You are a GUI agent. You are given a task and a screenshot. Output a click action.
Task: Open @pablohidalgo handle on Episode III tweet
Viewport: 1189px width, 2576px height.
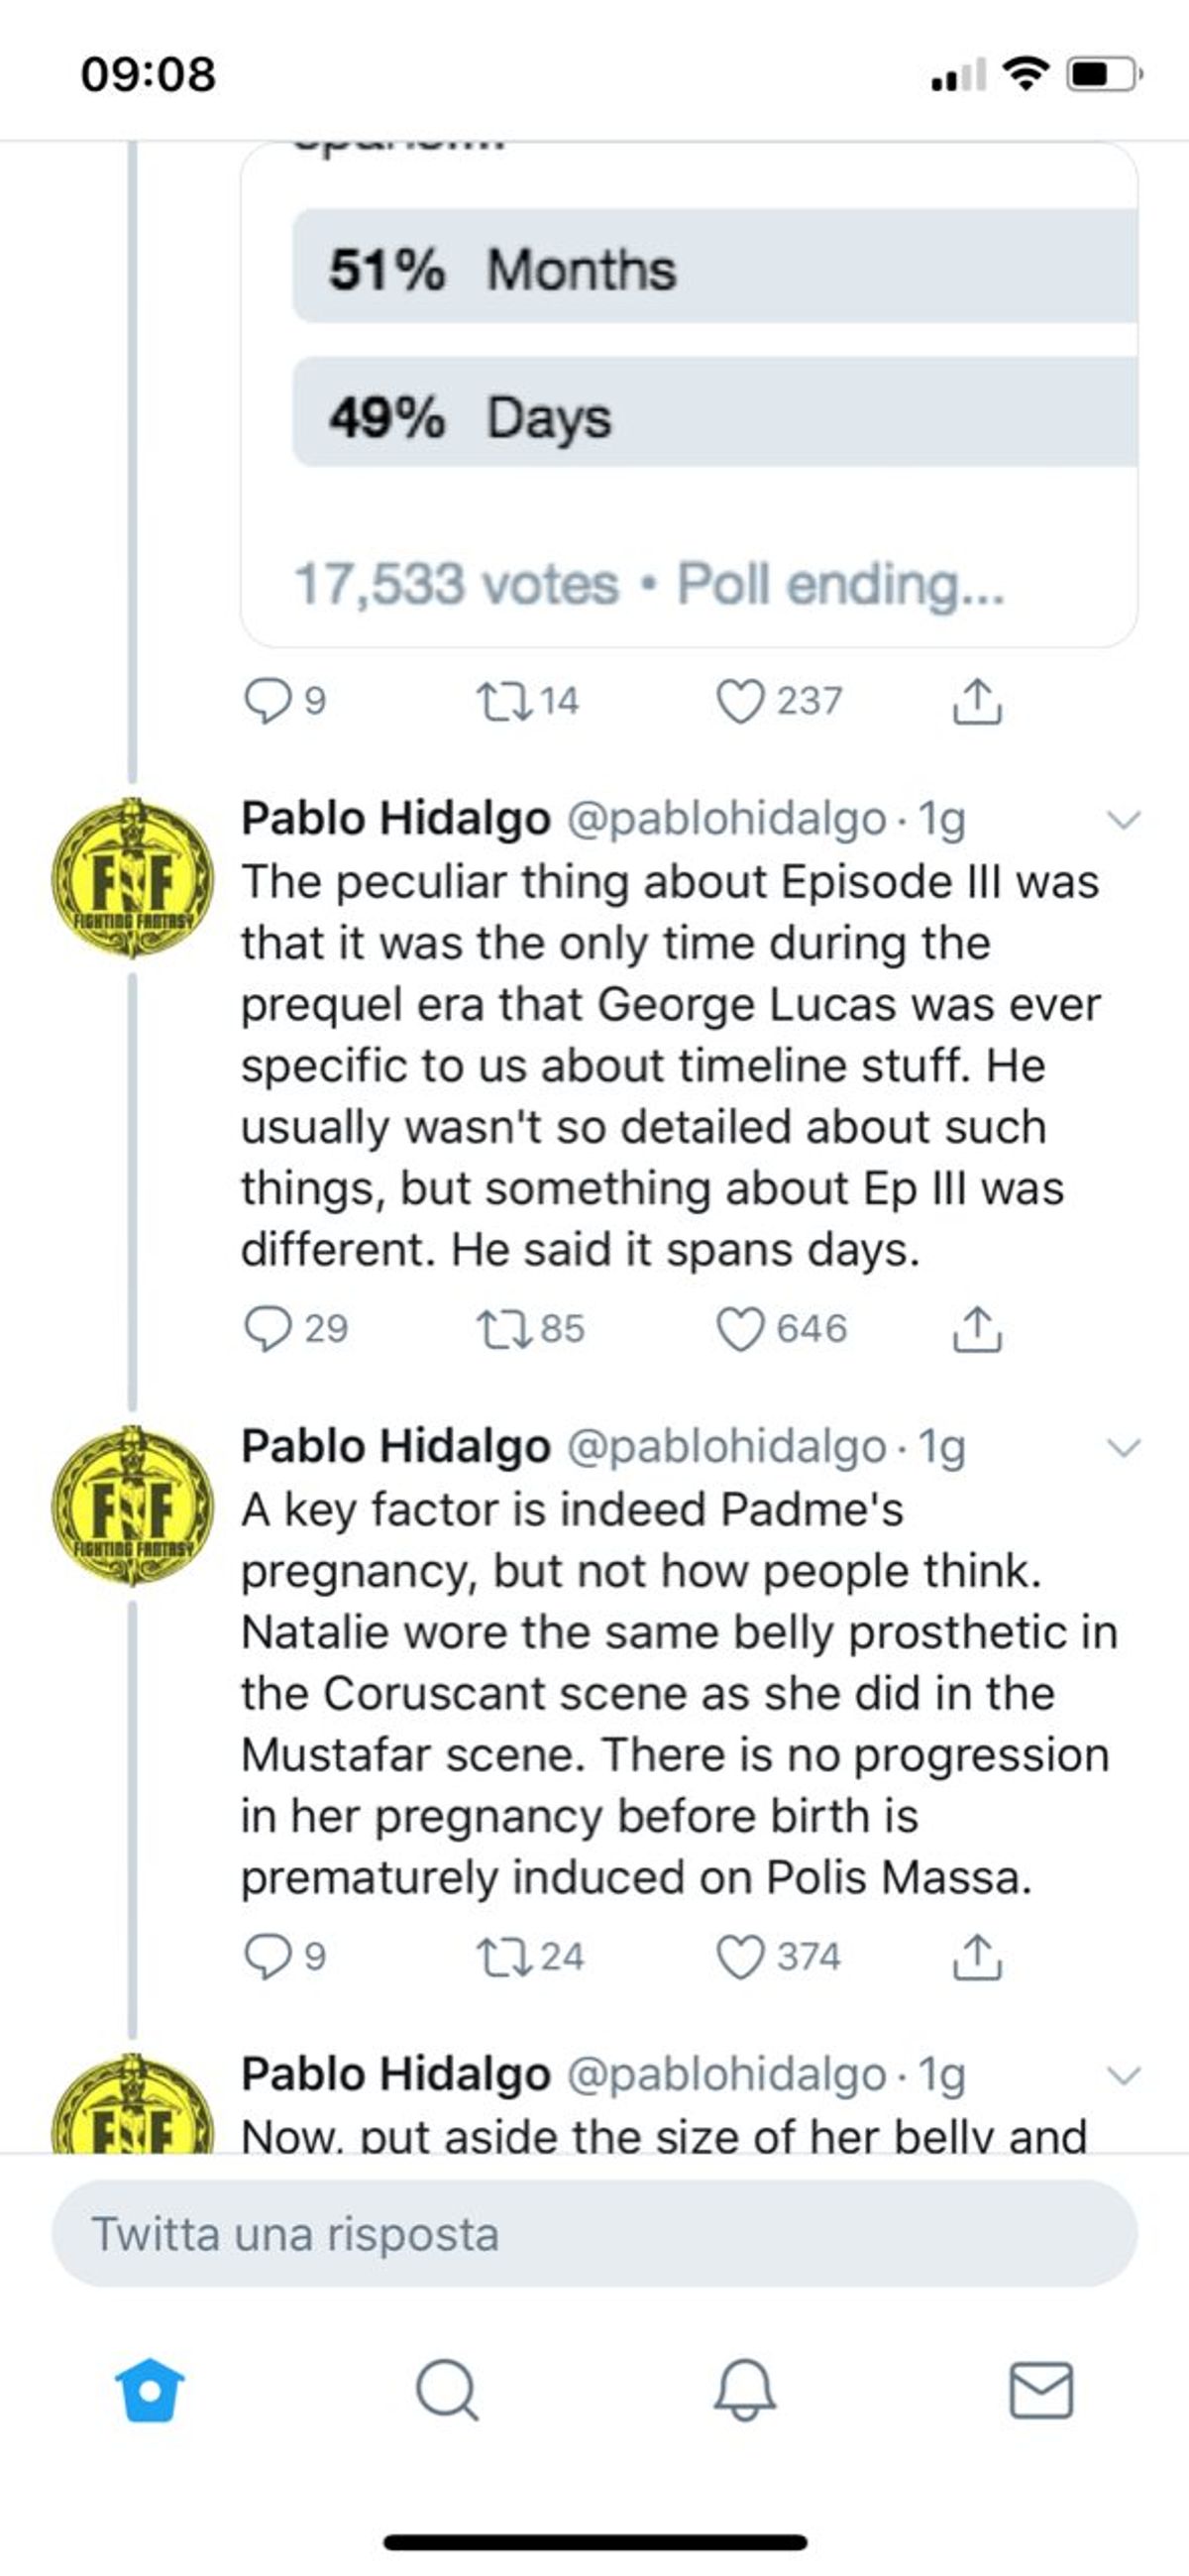tap(726, 819)
